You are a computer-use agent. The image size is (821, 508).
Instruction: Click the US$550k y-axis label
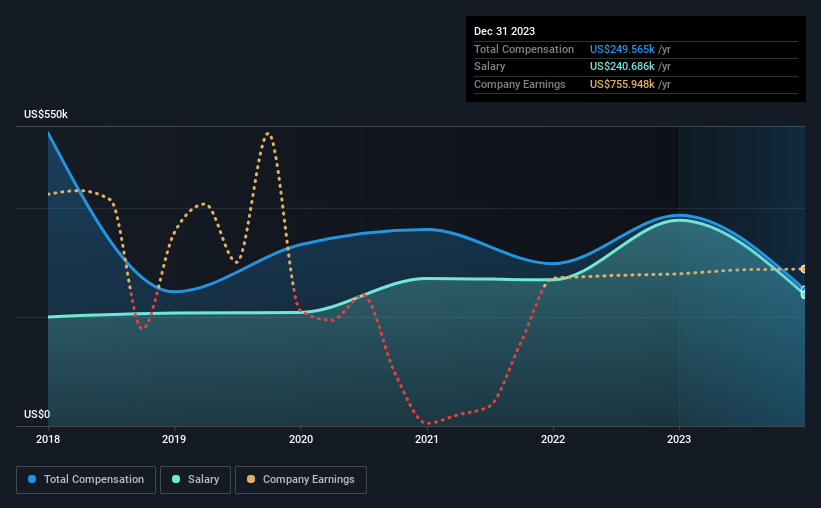(46, 114)
